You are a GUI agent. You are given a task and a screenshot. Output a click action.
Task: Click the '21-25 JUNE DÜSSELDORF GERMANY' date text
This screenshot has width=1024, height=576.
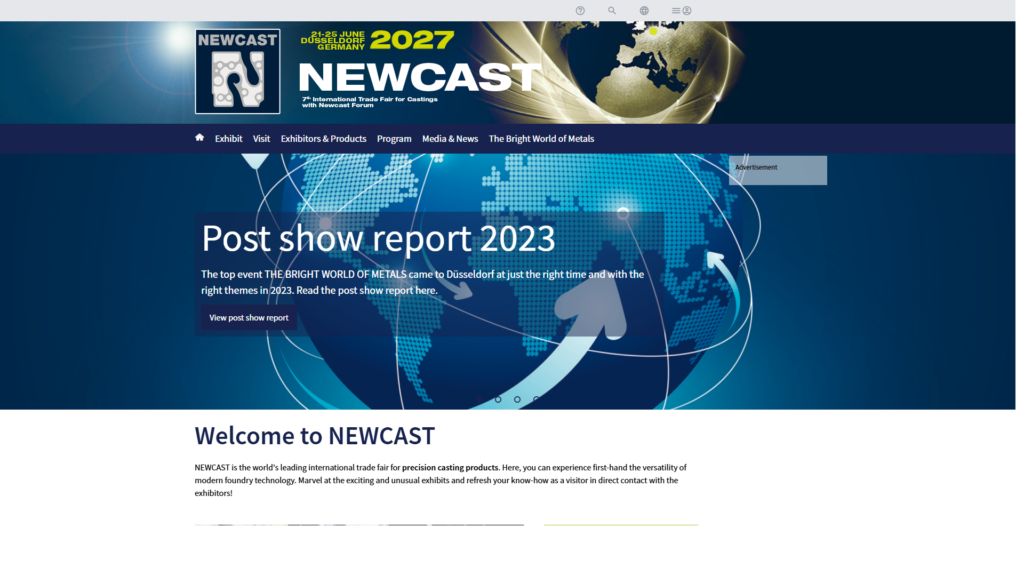point(333,40)
